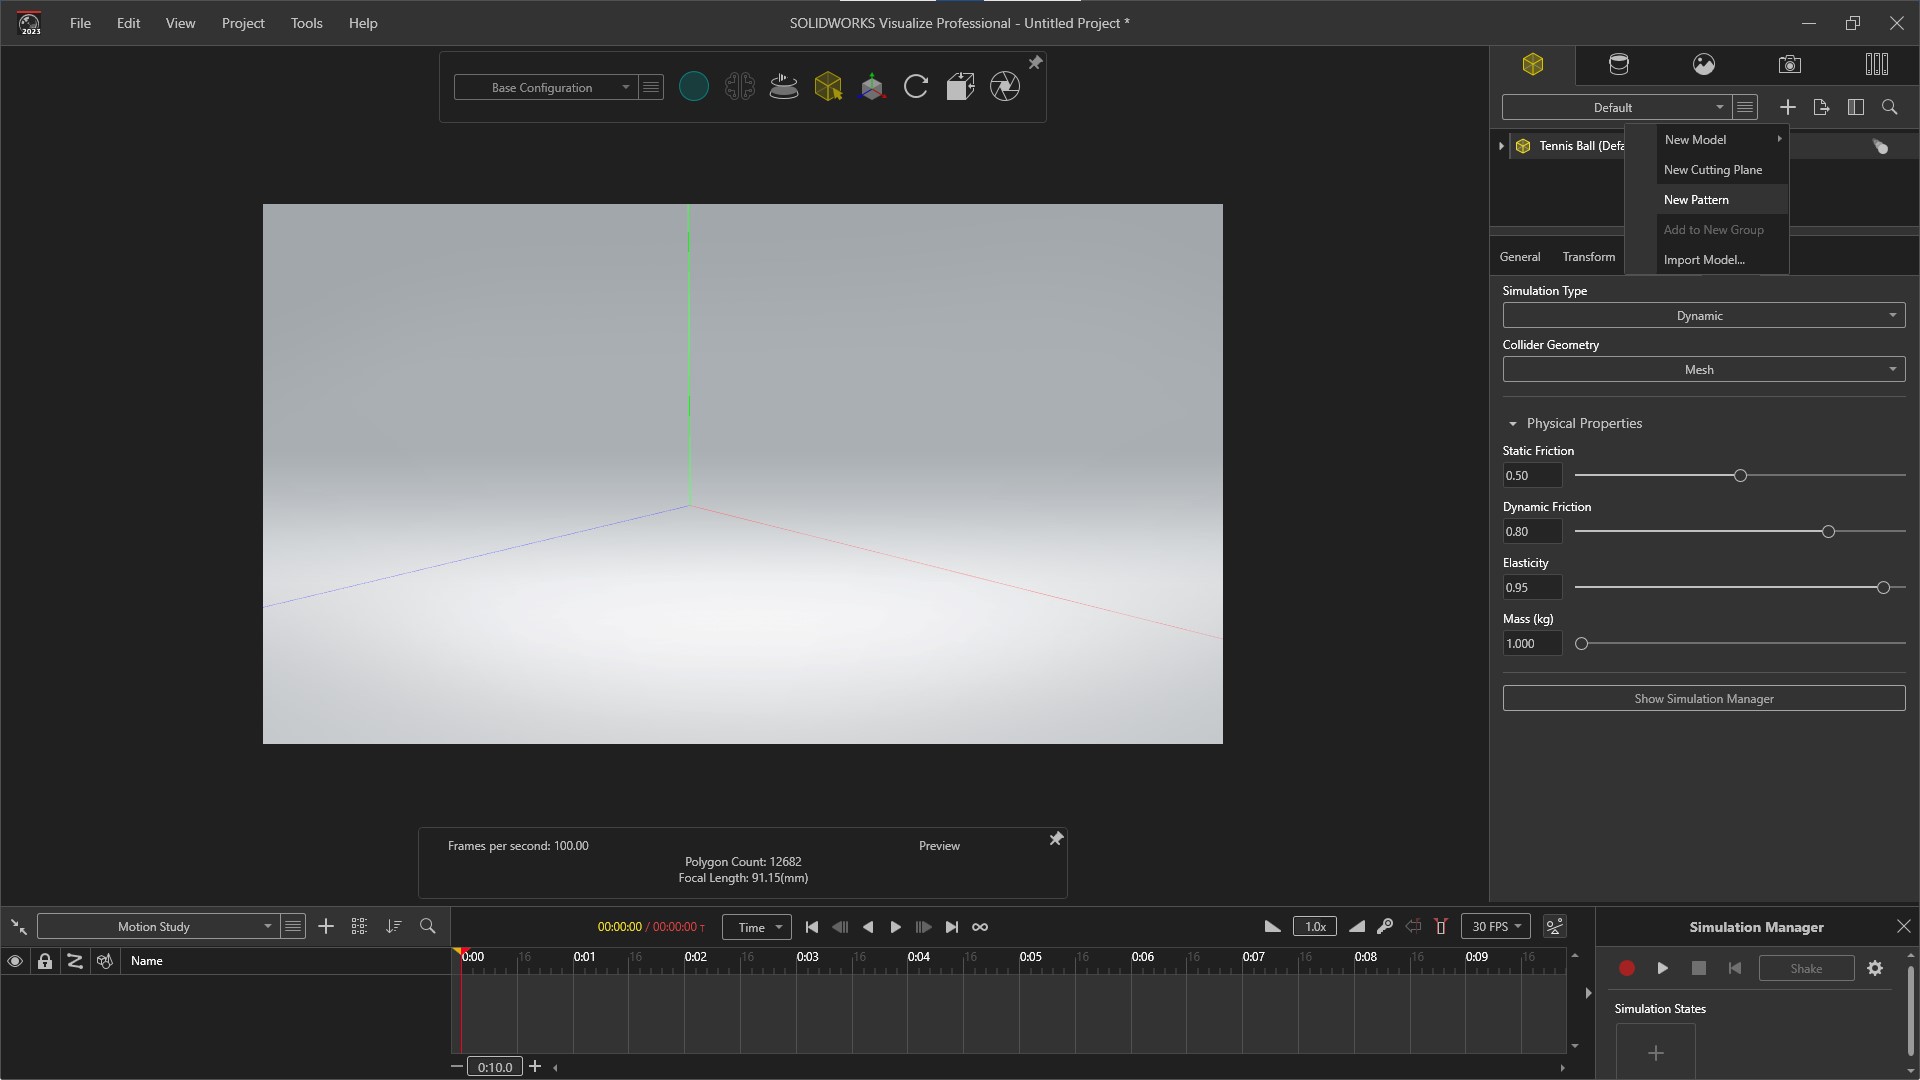Click the Show Simulation Manager button
The image size is (1920, 1080).
pyautogui.click(x=1702, y=698)
